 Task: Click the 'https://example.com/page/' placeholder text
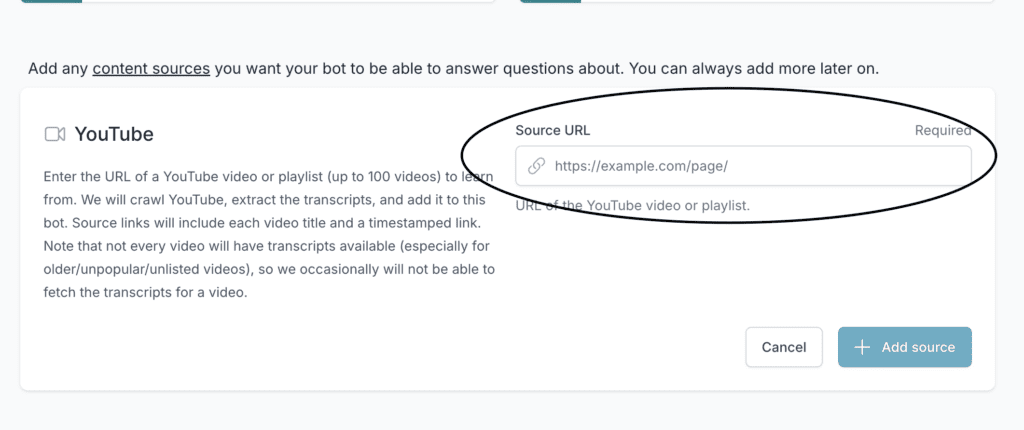(641, 166)
